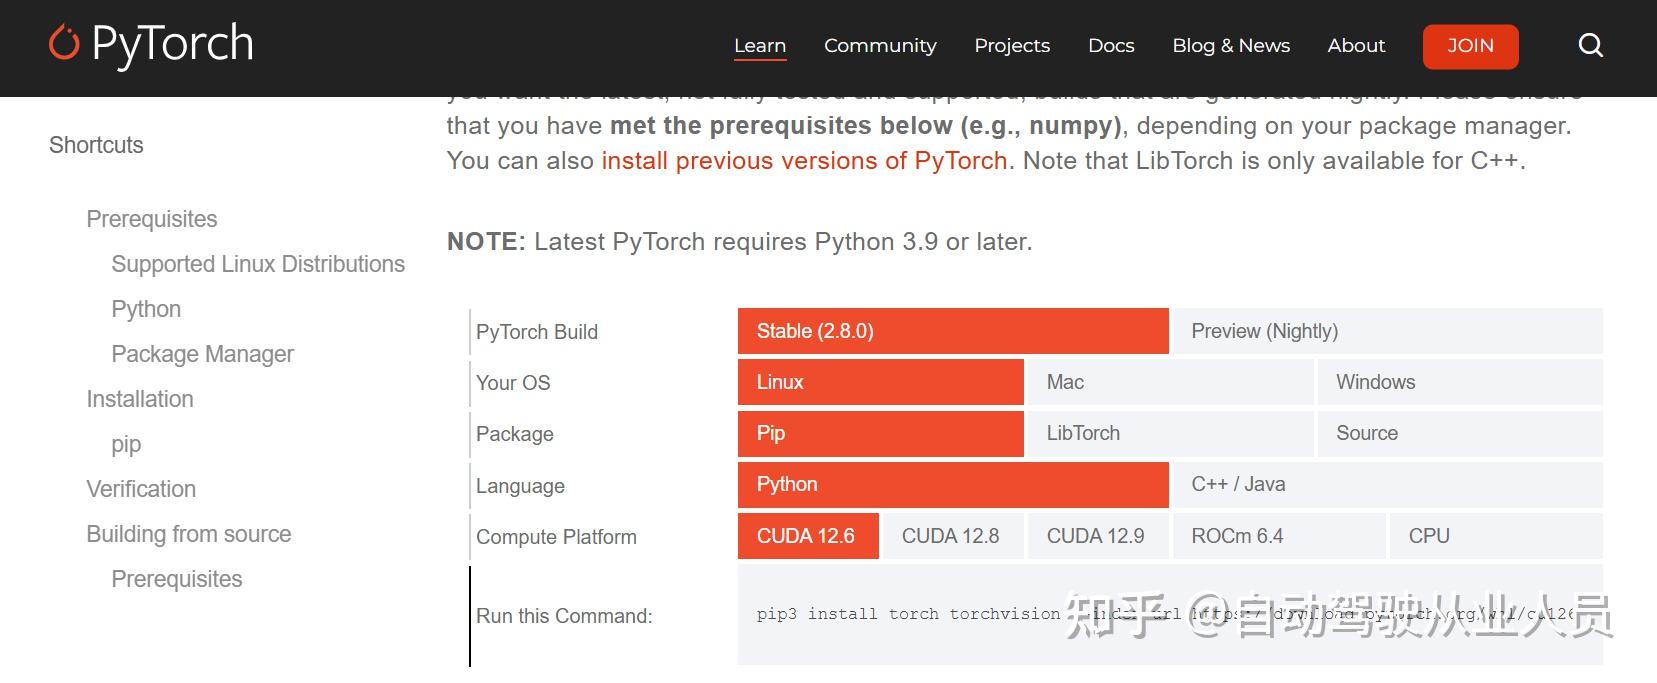Image resolution: width=1657 pixels, height=683 pixels.
Task: Go to pip section in the sidebar
Action: (x=125, y=443)
